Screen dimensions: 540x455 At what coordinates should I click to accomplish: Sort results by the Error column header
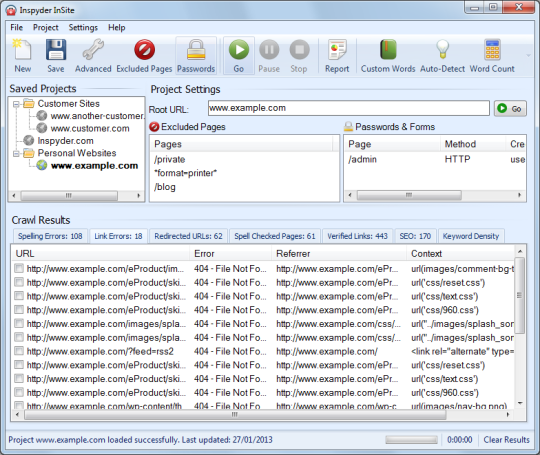[231, 254]
